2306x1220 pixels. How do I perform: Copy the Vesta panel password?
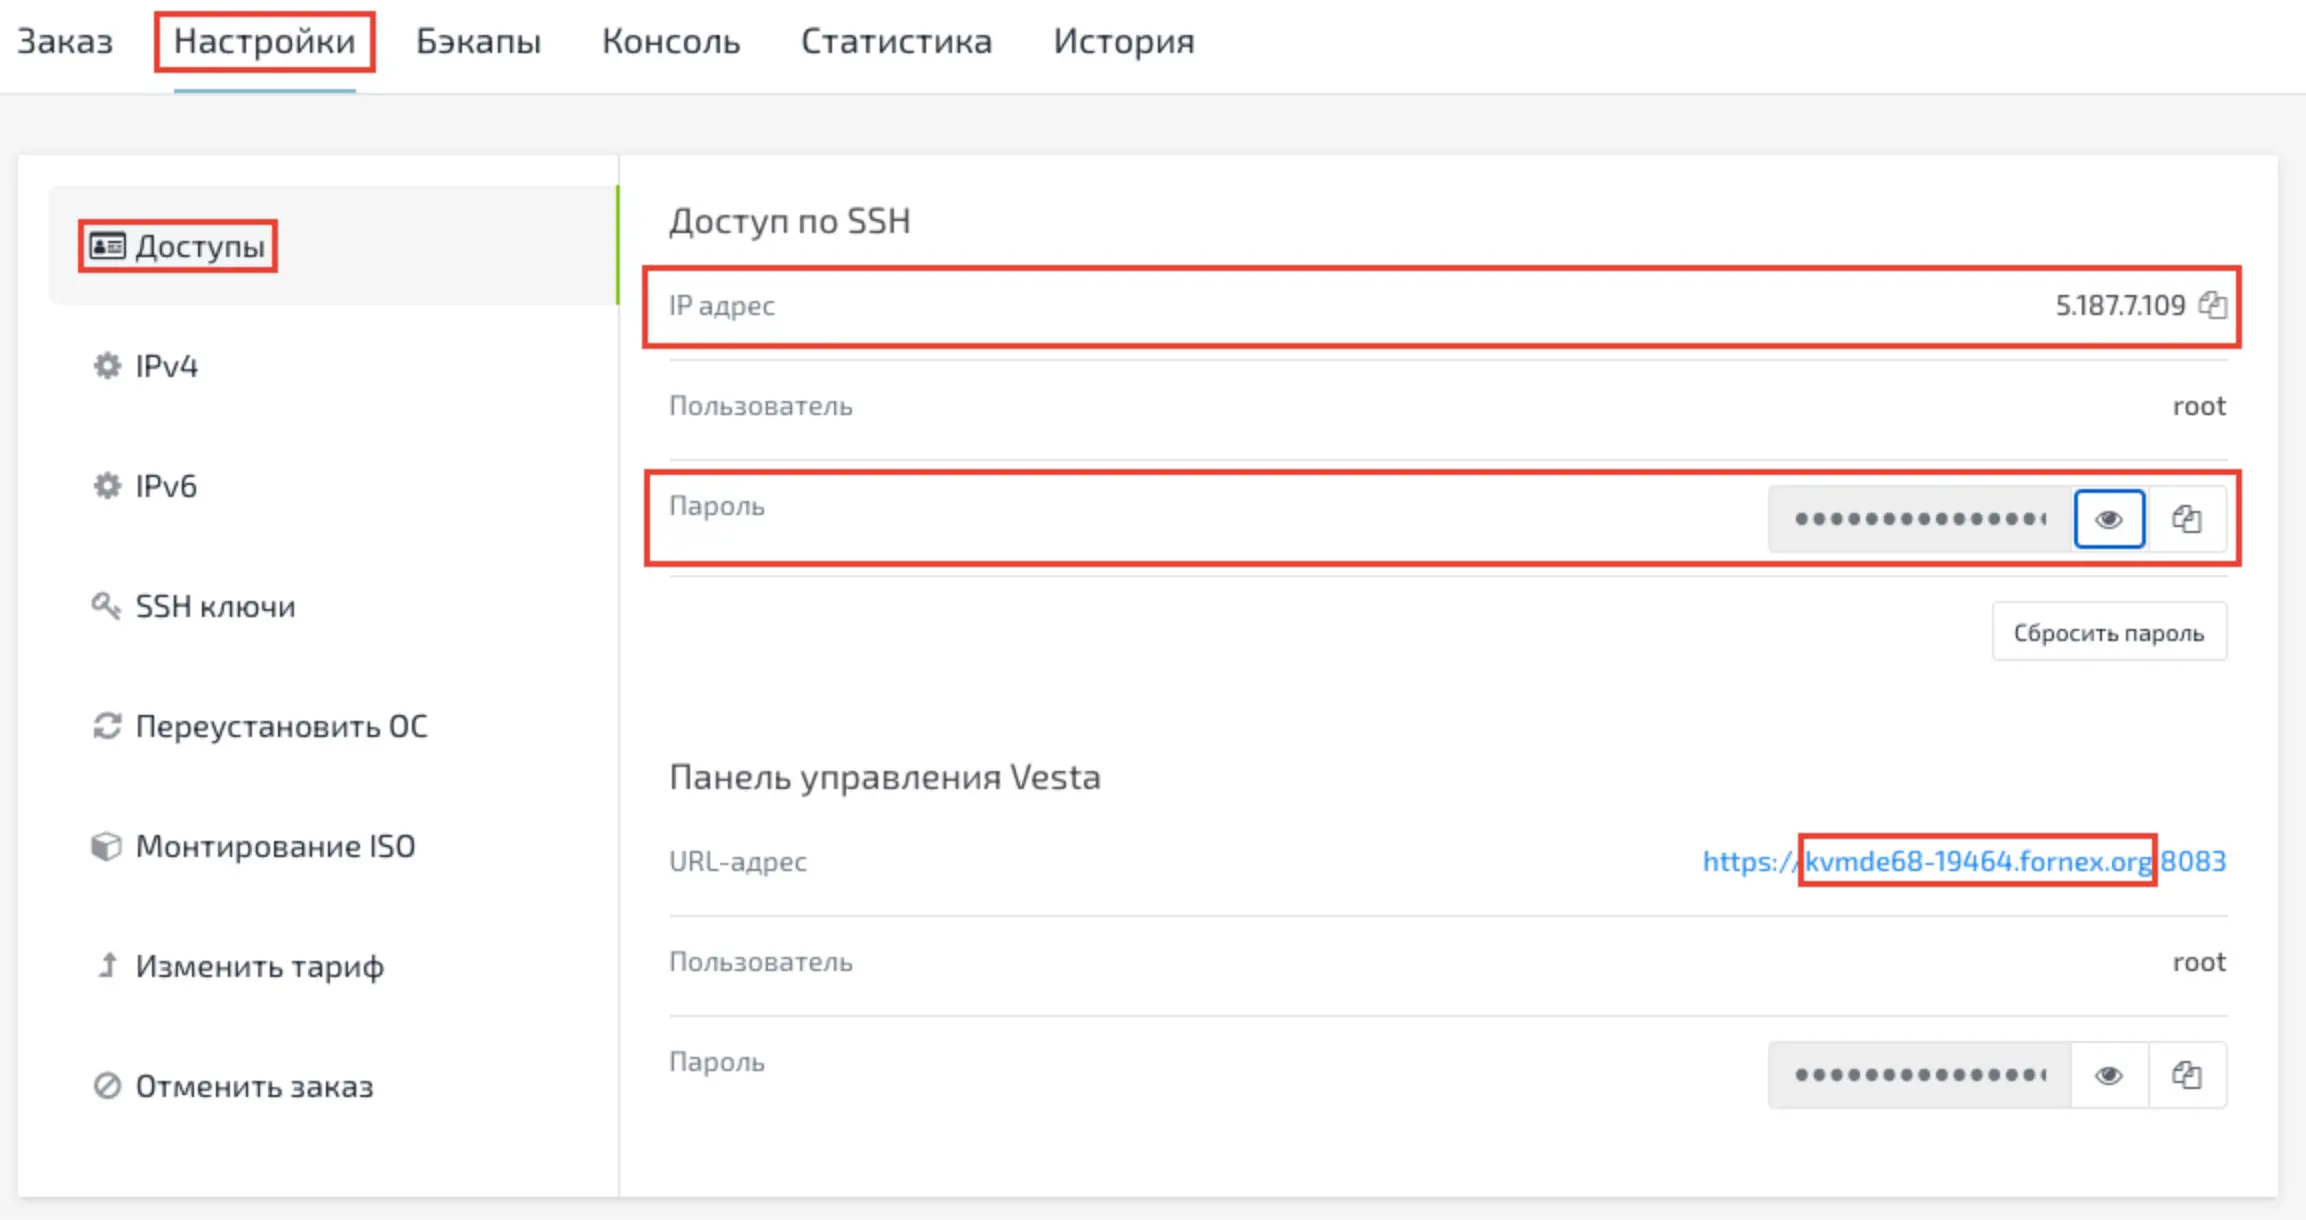2187,1075
